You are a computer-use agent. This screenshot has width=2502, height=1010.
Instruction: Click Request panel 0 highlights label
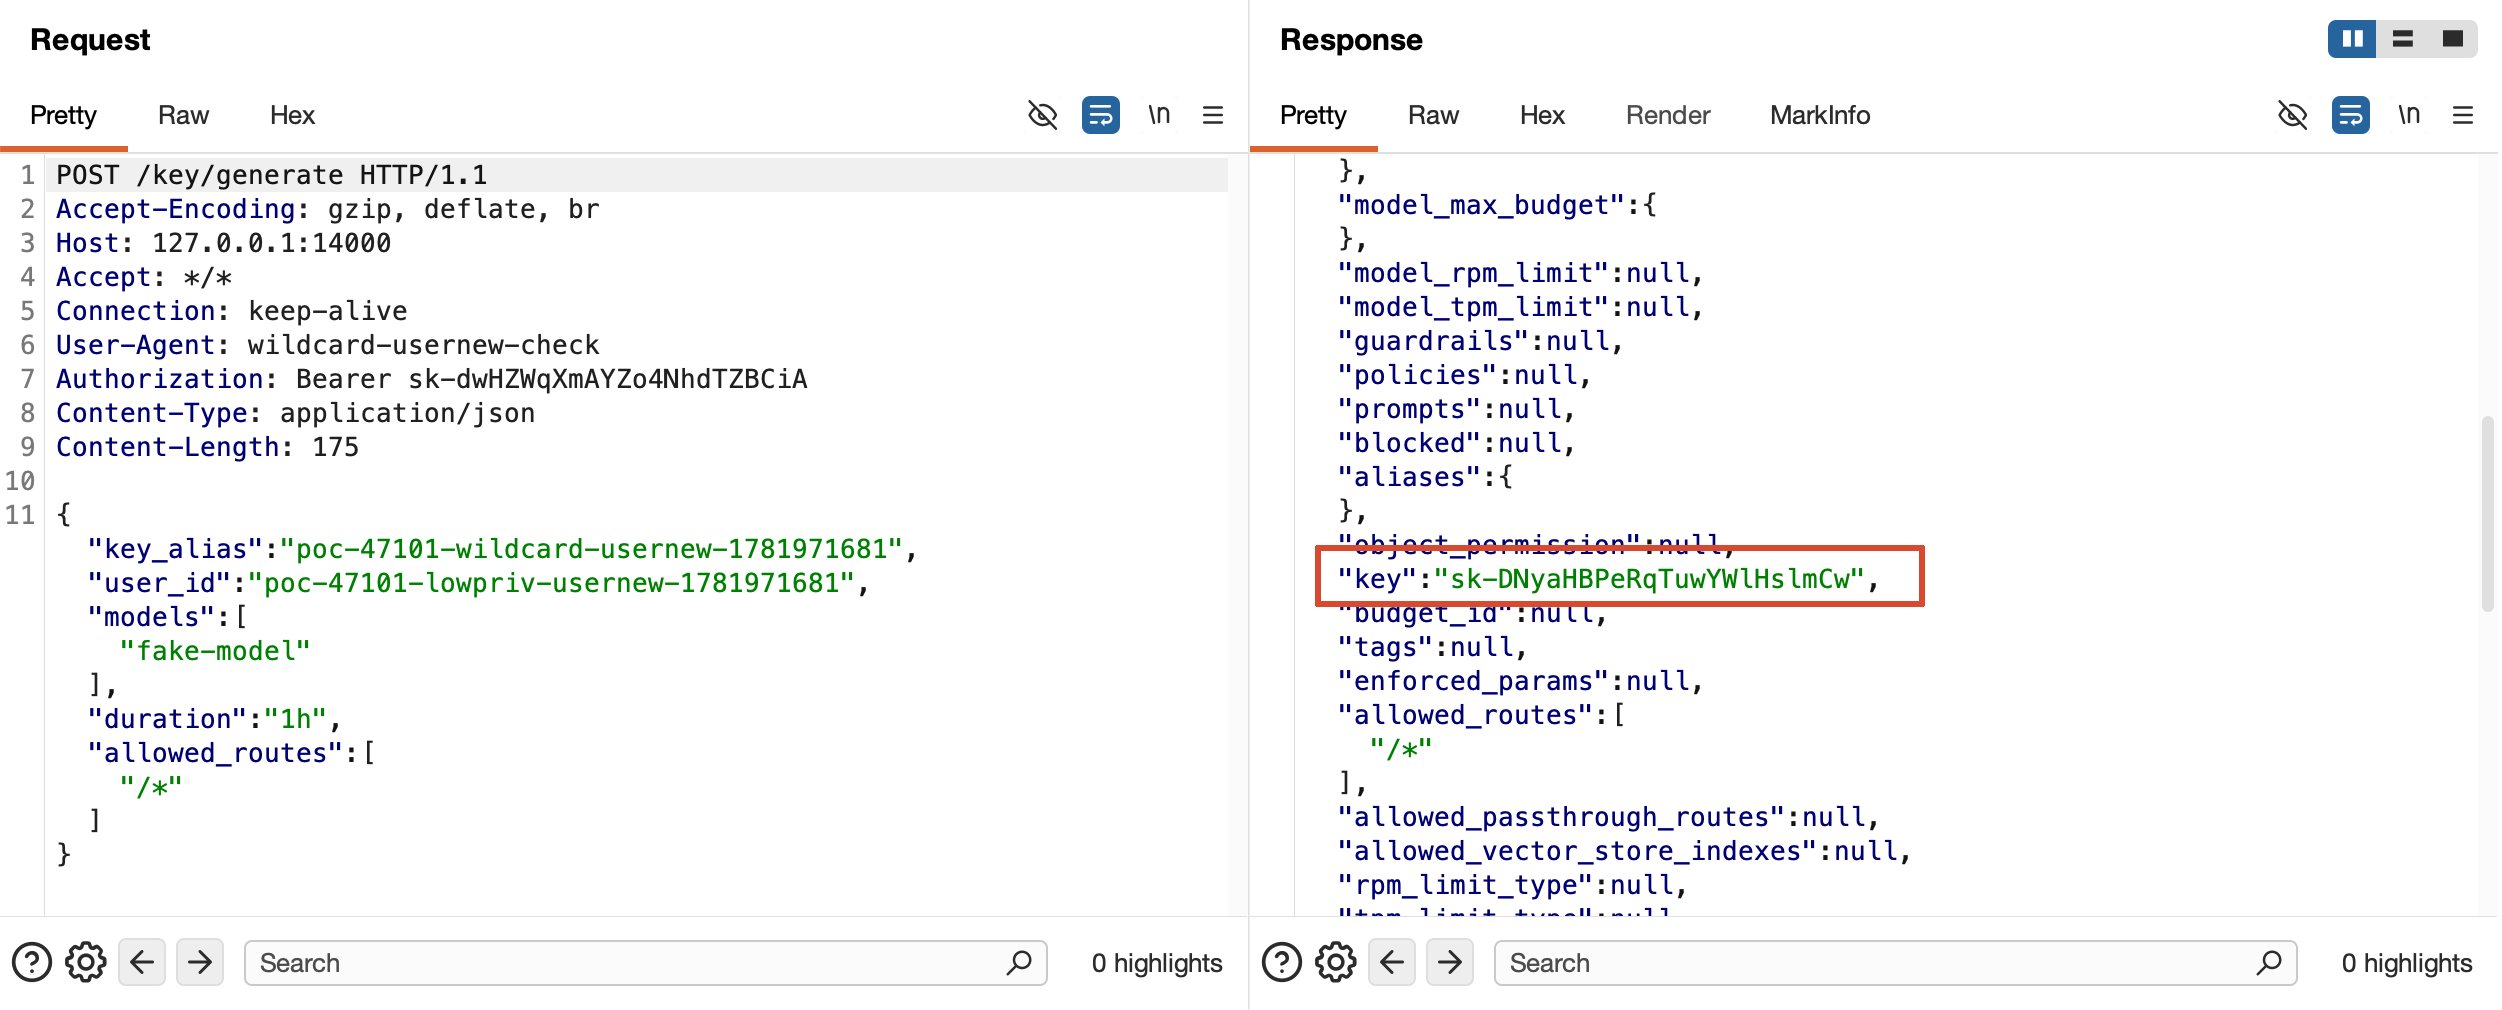1157,963
